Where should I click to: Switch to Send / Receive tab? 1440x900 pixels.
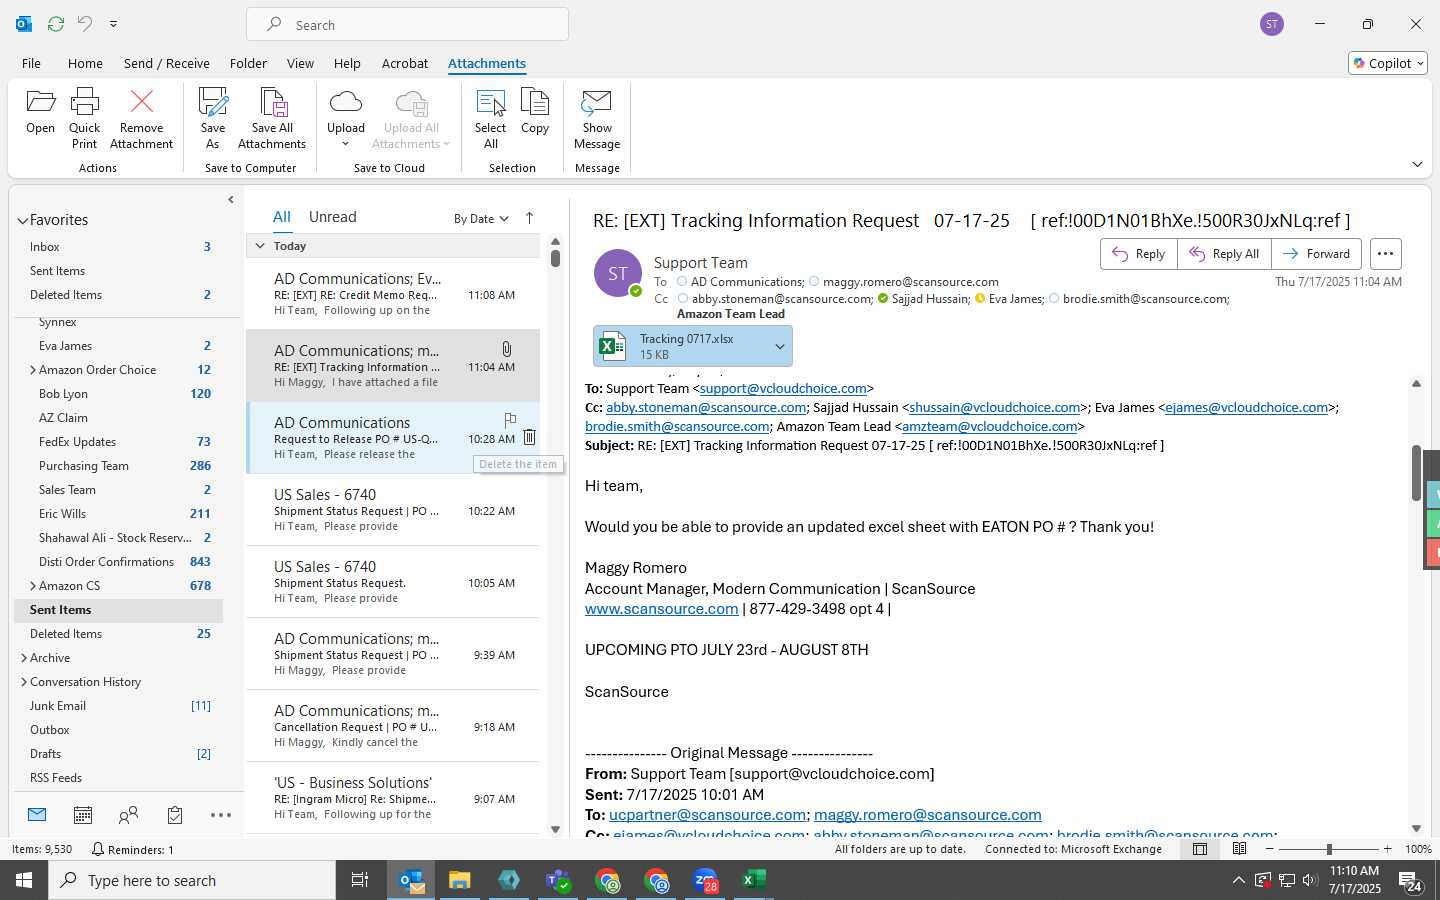click(x=167, y=63)
